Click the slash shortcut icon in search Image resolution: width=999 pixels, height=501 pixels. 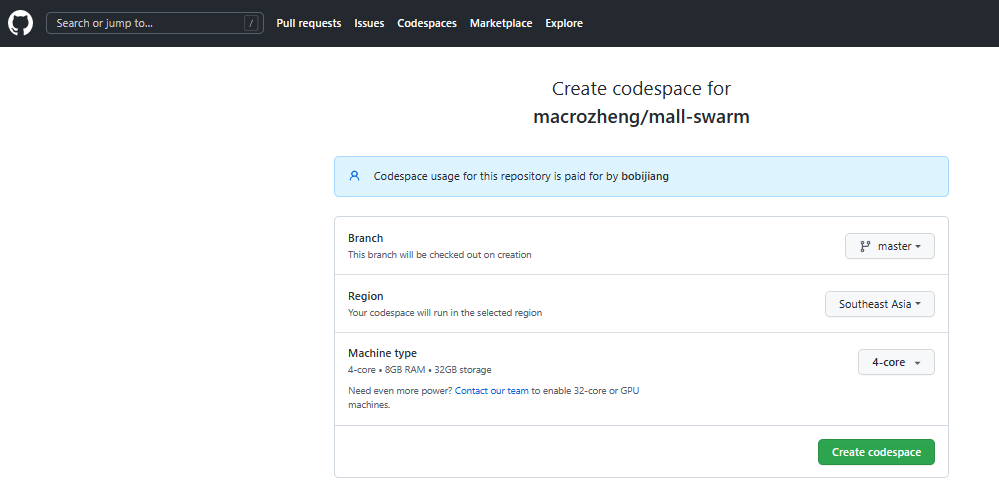(x=250, y=23)
